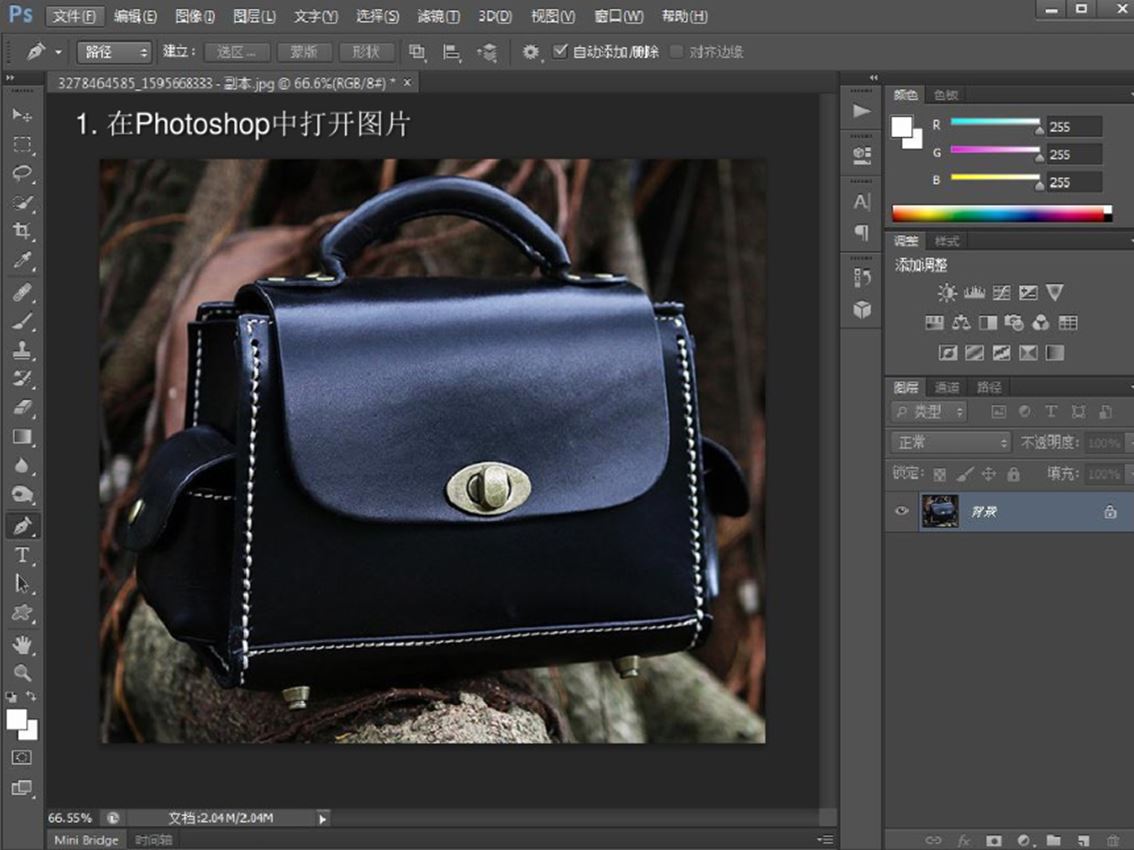Image resolution: width=1134 pixels, height=850 pixels.
Task: Select the Lasso tool
Action: 22,173
